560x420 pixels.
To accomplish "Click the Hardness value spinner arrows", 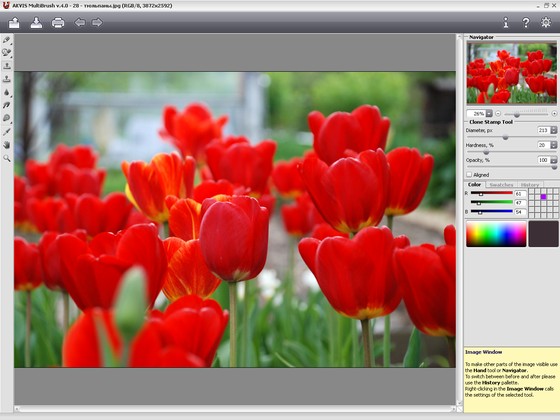I will (554, 145).
